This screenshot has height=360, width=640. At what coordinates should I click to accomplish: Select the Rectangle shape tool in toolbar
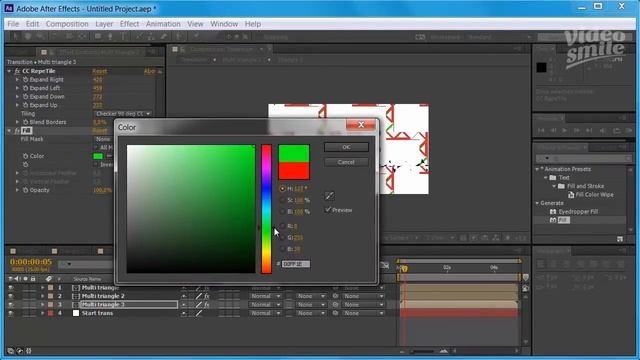[98, 37]
